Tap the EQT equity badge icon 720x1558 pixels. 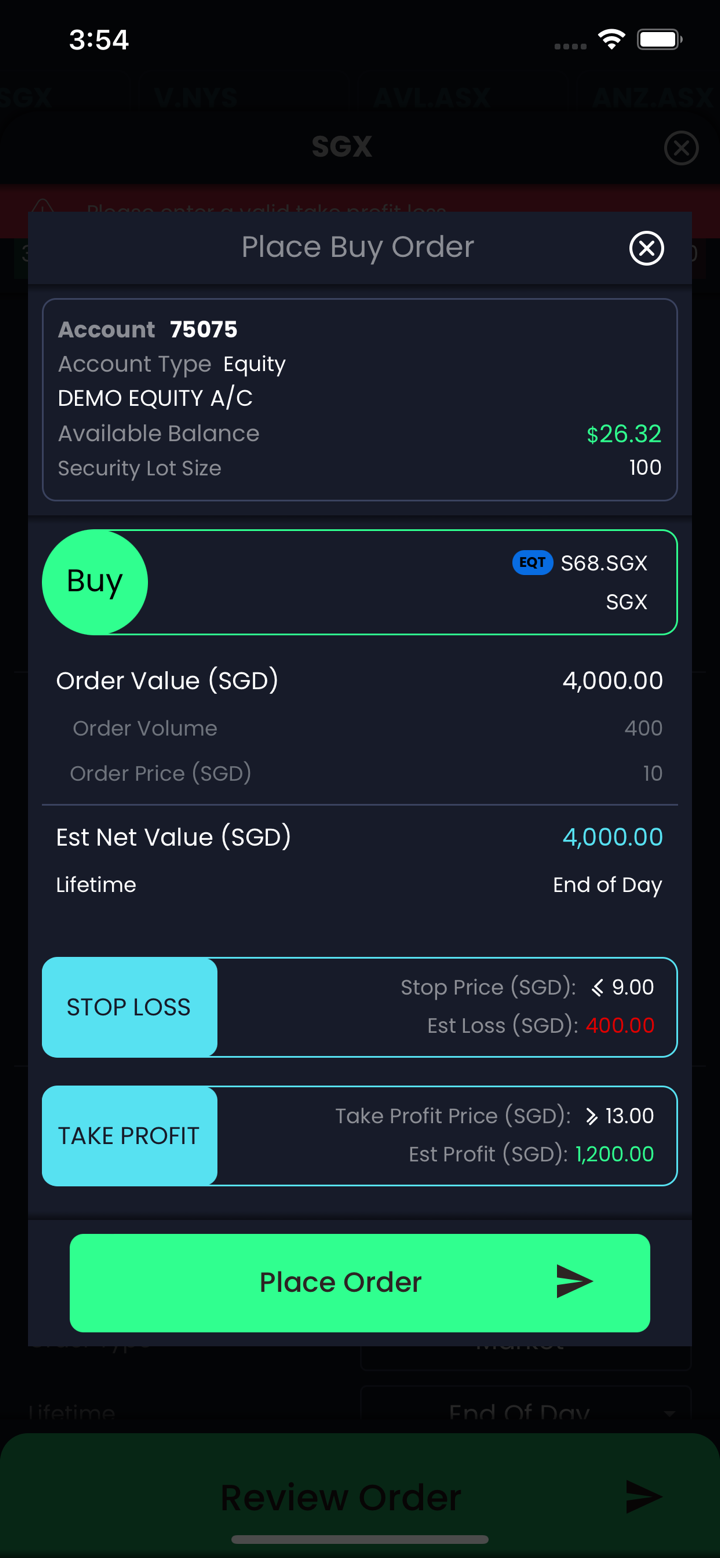pyautogui.click(x=532, y=563)
